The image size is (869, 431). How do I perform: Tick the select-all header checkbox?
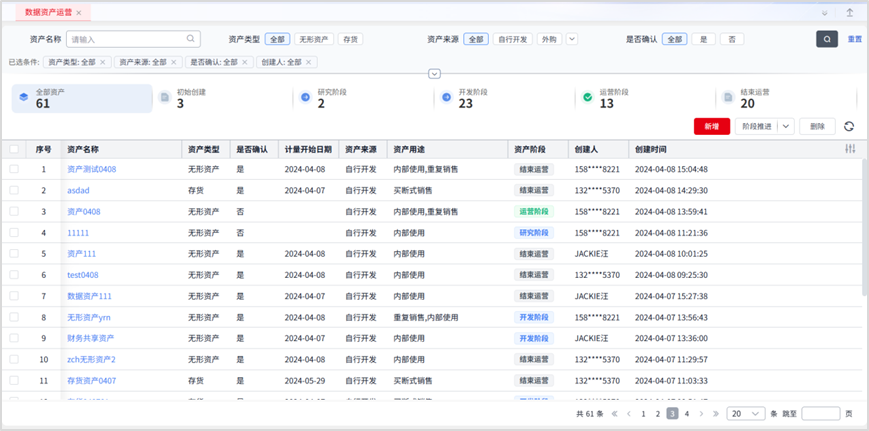coord(14,149)
